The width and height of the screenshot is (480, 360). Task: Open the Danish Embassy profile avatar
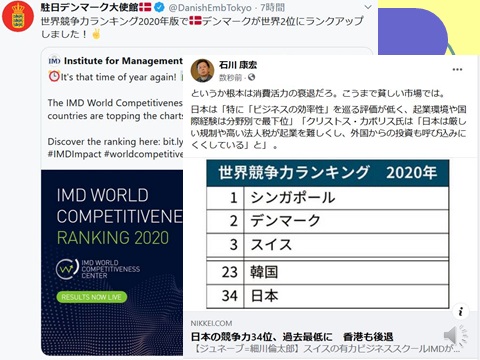[x=18, y=16]
